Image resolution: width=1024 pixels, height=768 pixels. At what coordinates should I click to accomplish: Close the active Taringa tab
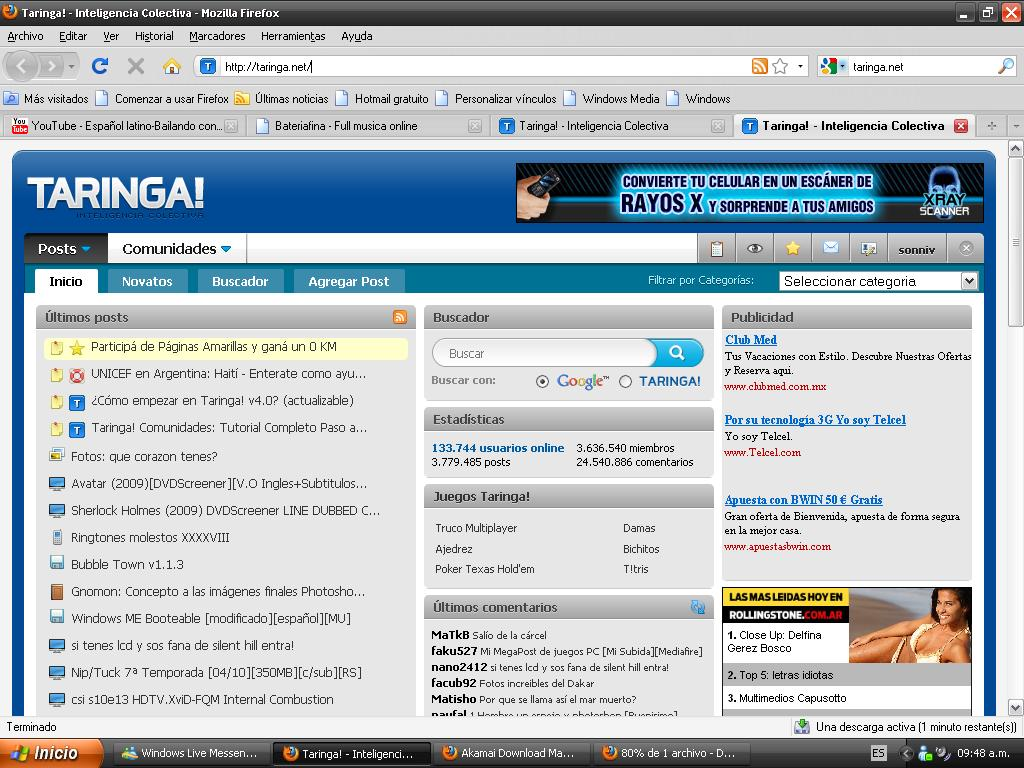tap(961, 126)
